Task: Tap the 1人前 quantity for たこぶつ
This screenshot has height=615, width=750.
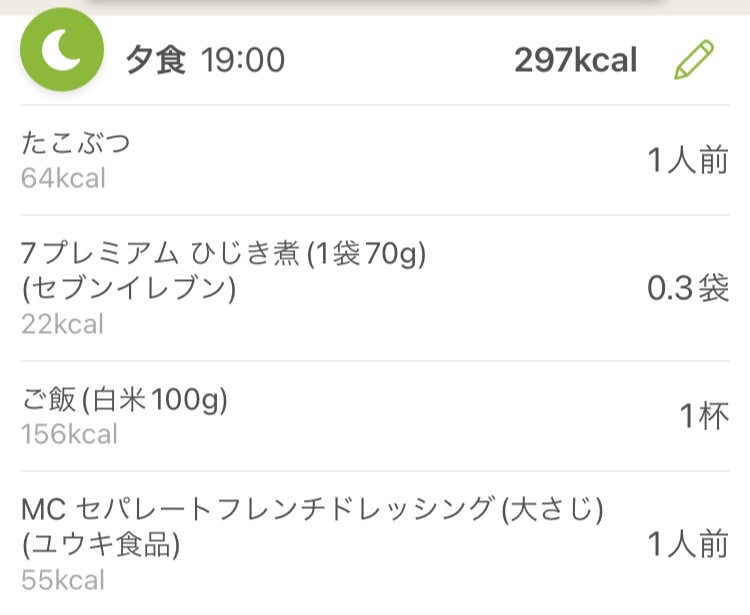Action: point(688,160)
